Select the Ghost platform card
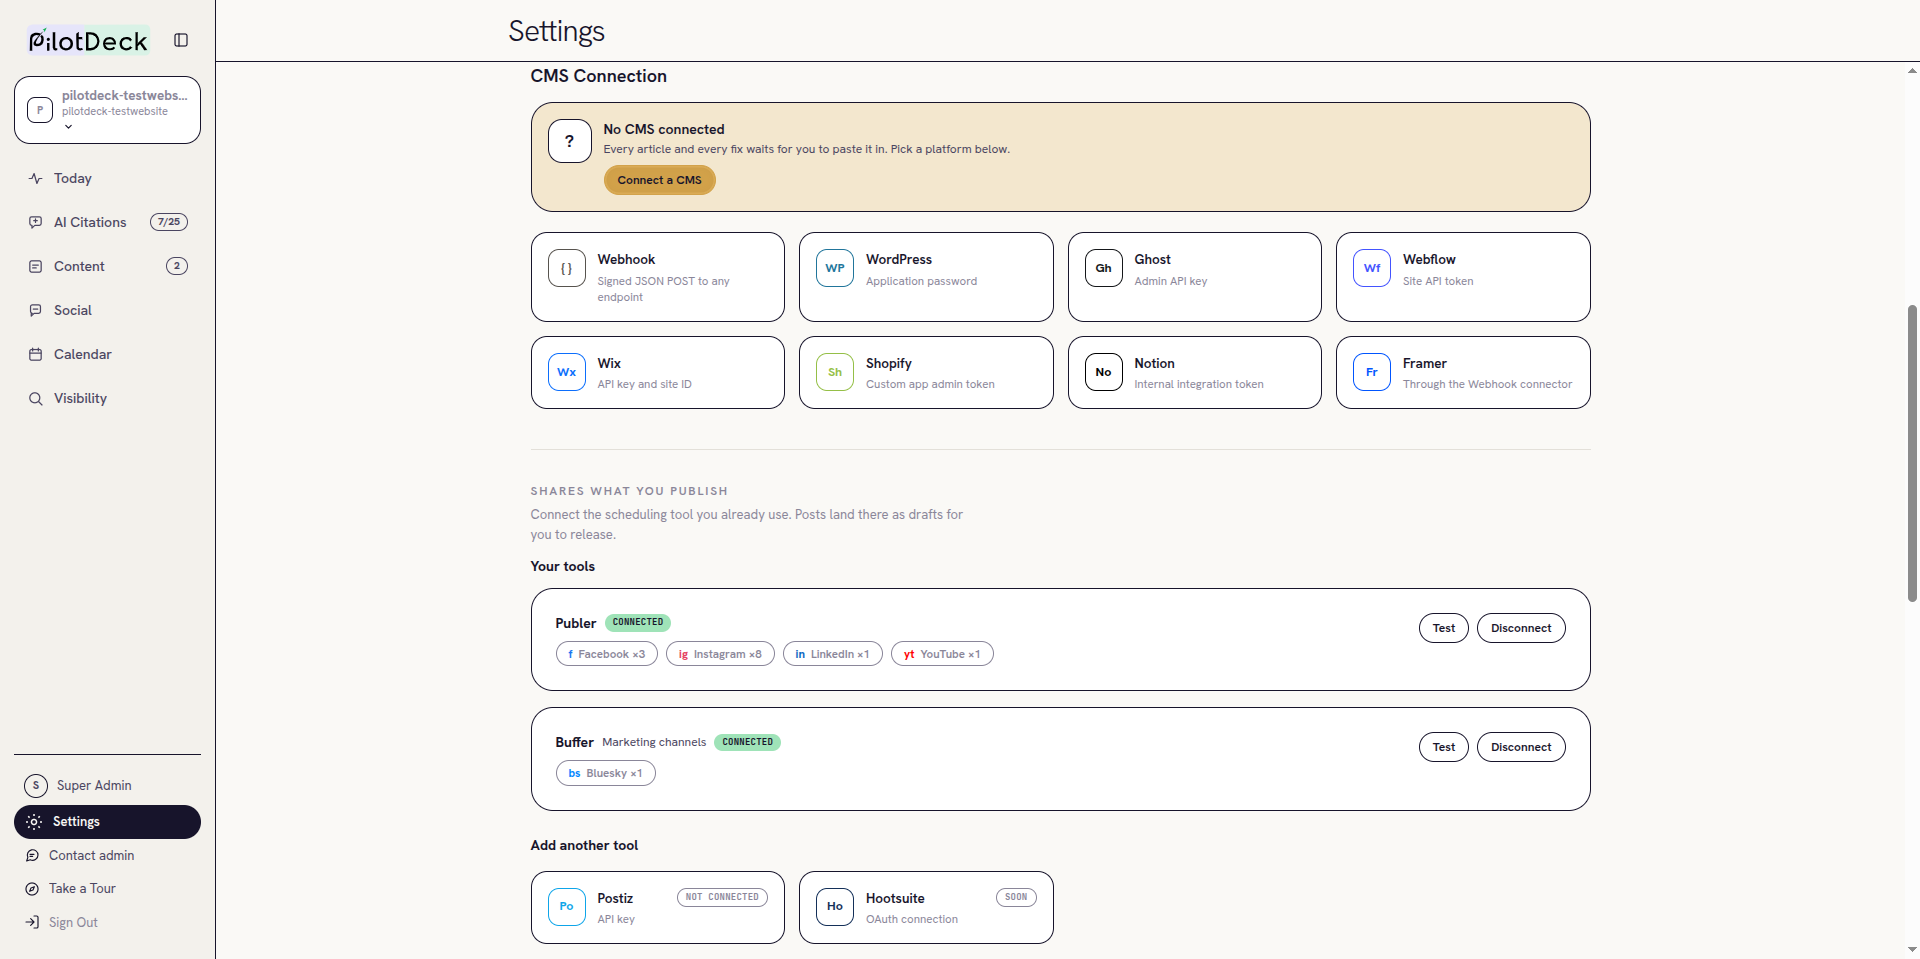The height and width of the screenshot is (959, 1920). coord(1194,277)
